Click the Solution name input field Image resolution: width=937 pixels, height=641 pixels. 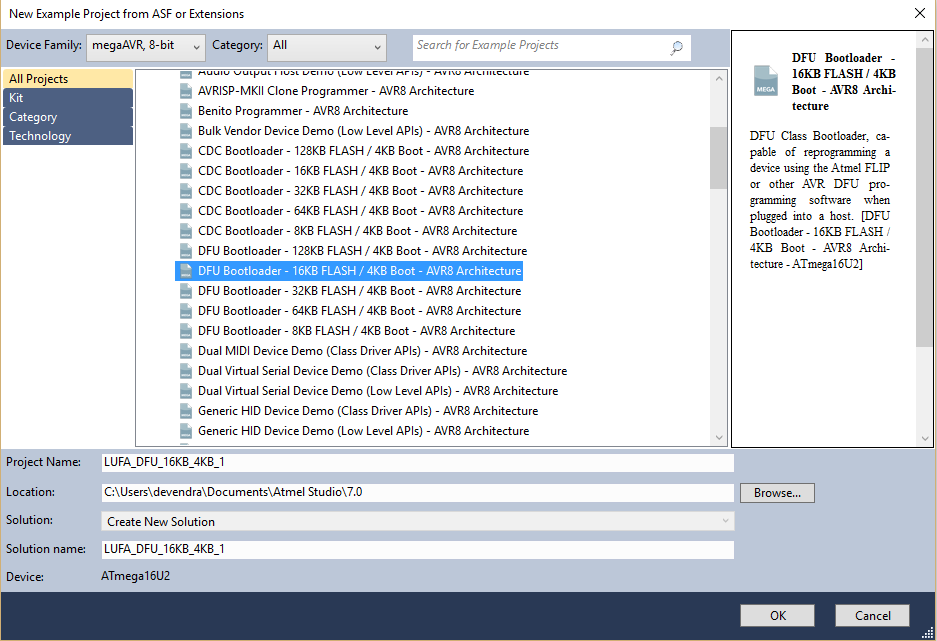coord(418,550)
